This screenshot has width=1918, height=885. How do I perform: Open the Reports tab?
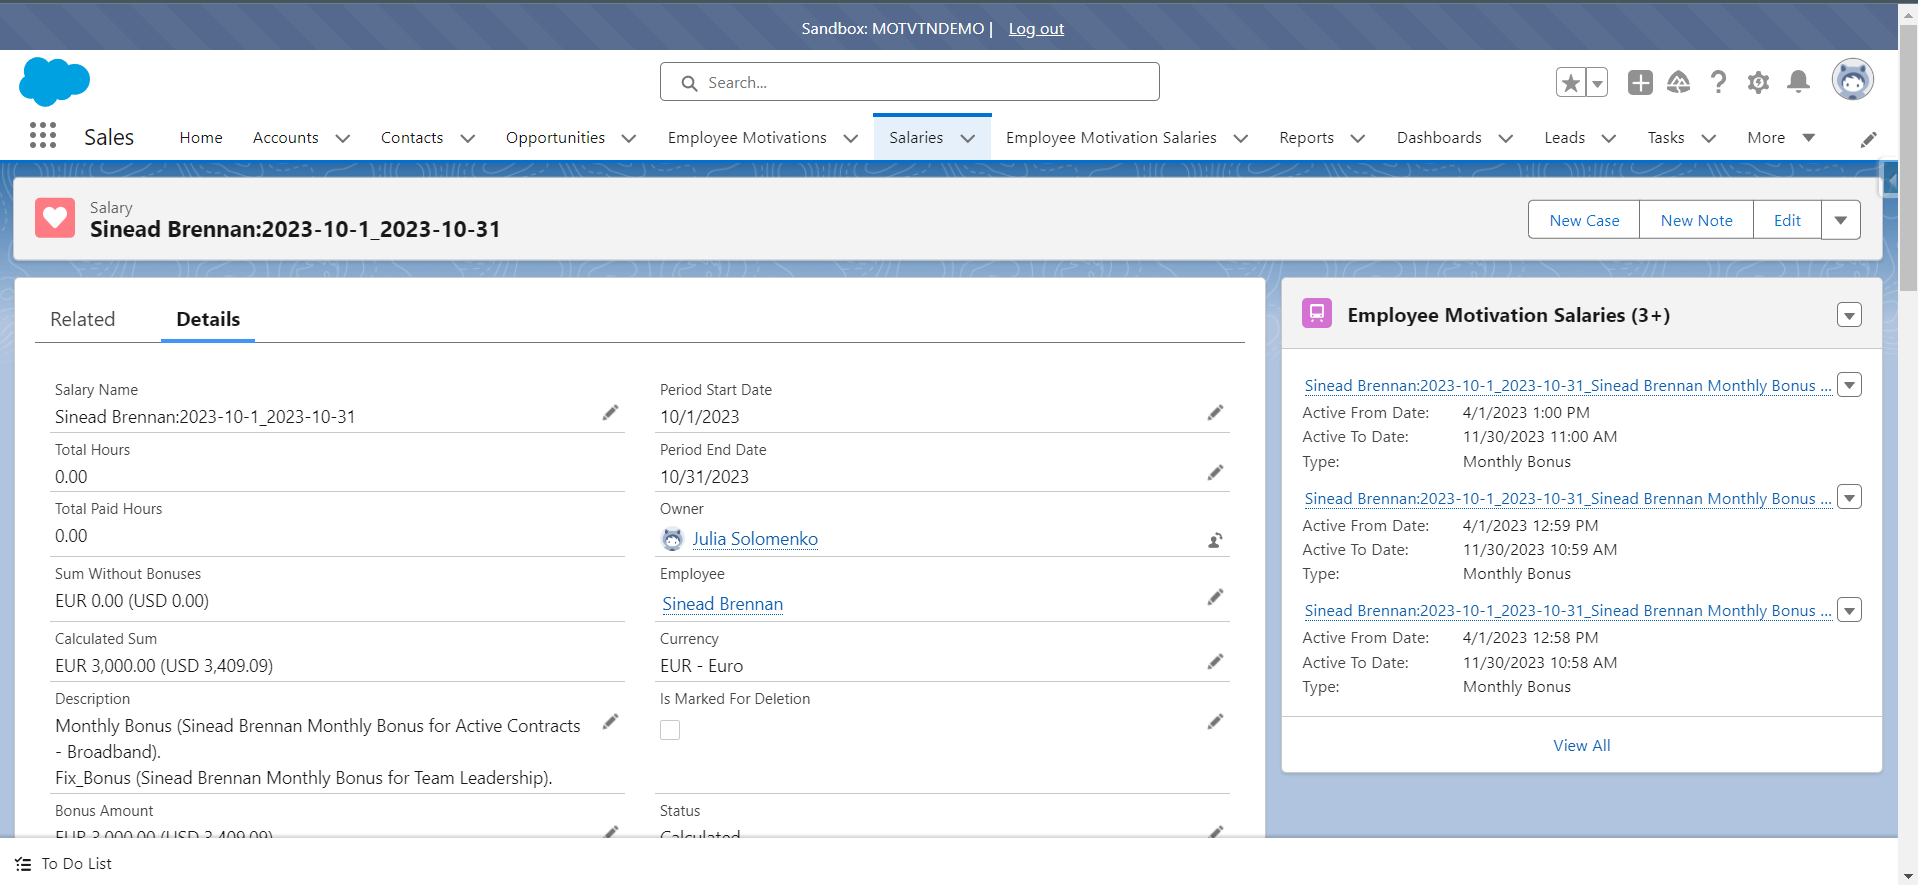pyautogui.click(x=1306, y=138)
